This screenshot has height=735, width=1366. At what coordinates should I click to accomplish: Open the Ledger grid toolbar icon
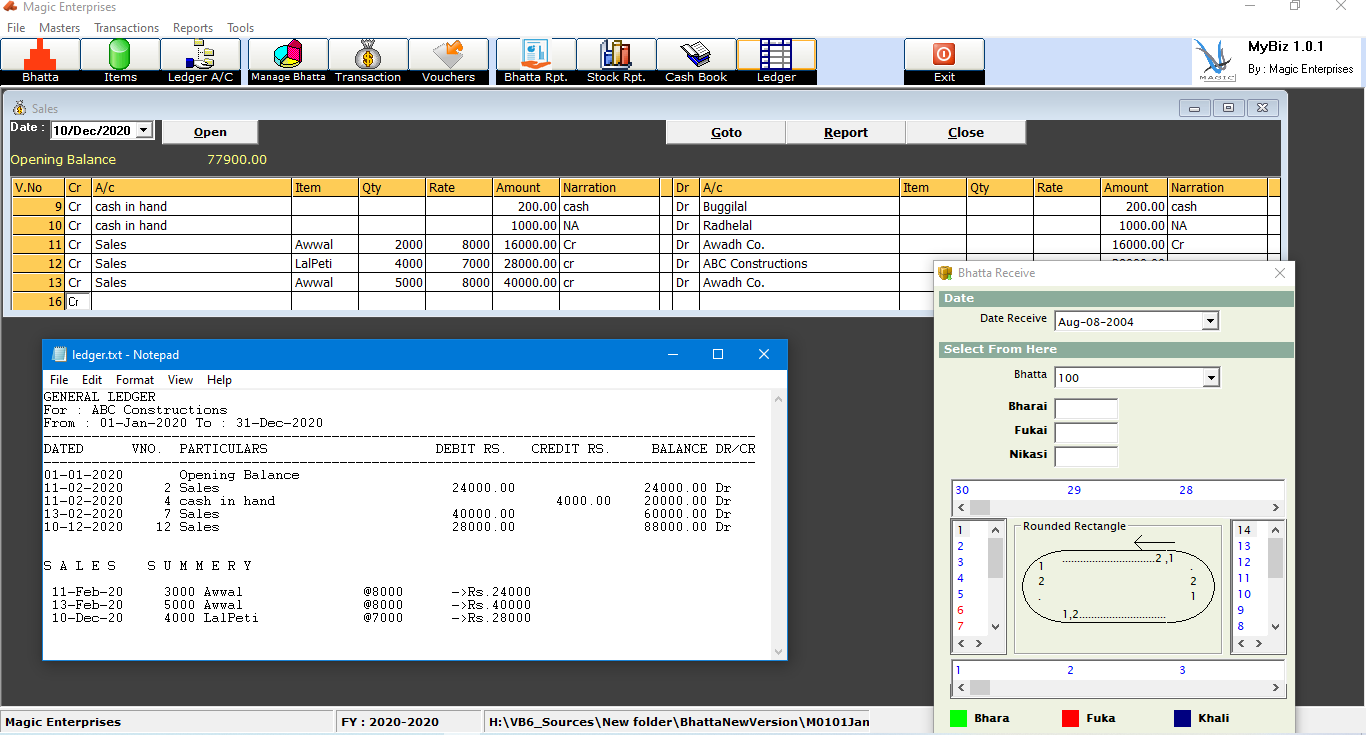pyautogui.click(x=776, y=61)
